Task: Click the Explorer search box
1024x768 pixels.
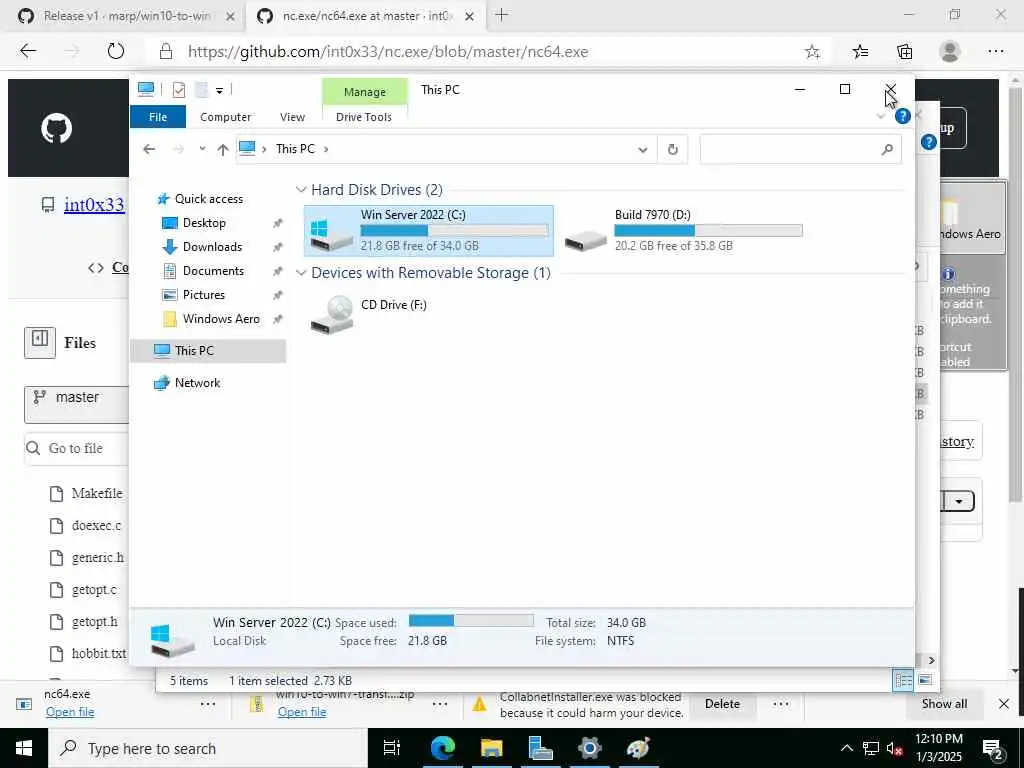Action: point(801,150)
